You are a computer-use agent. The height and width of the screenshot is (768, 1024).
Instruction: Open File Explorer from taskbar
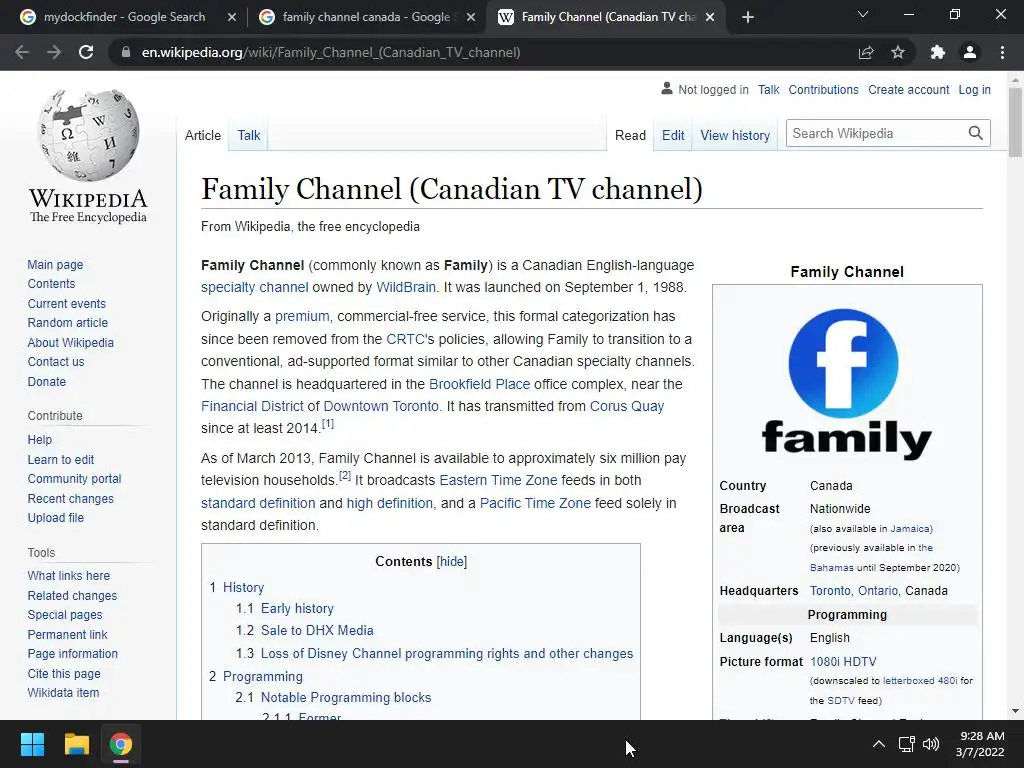pyautogui.click(x=76, y=744)
